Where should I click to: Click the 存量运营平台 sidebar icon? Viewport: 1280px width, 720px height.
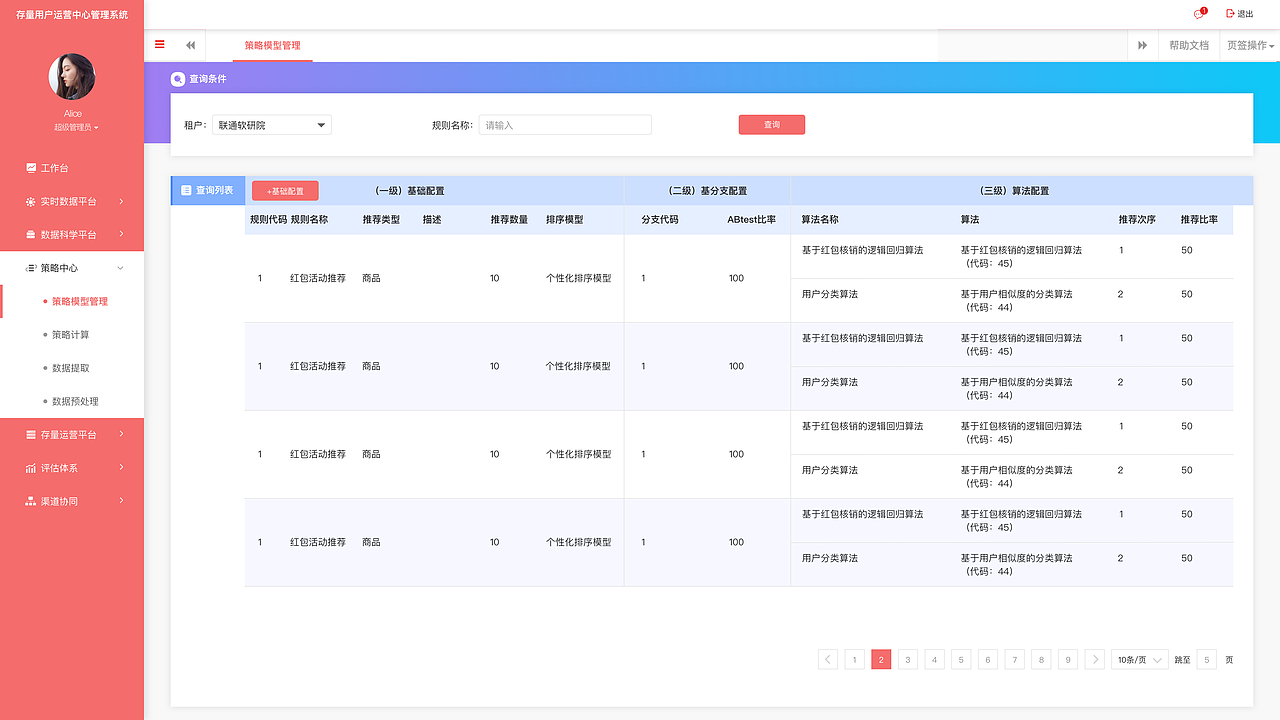[x=31, y=435]
